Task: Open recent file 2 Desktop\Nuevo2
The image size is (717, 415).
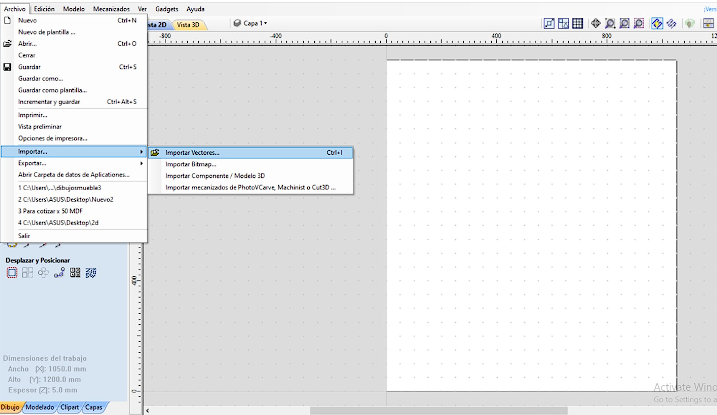Action: pyautogui.click(x=74, y=199)
